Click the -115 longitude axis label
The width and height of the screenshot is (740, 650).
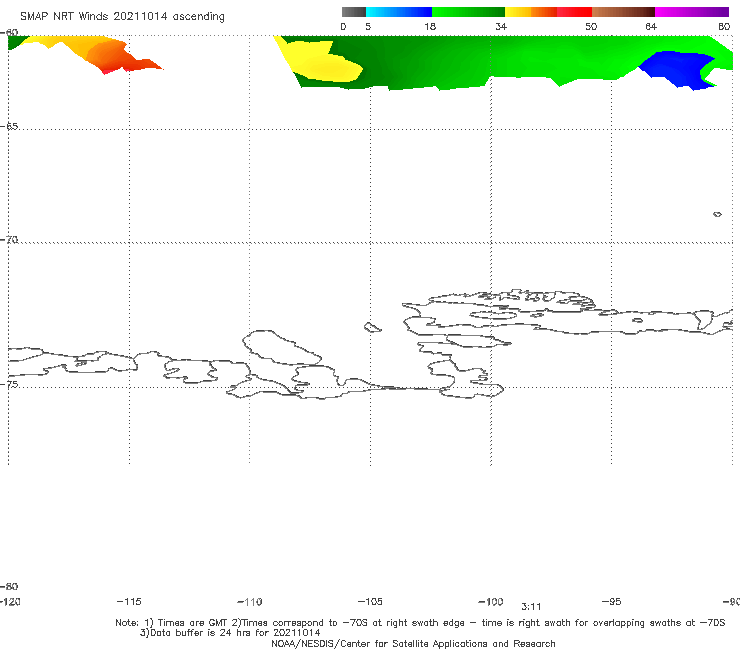(129, 601)
